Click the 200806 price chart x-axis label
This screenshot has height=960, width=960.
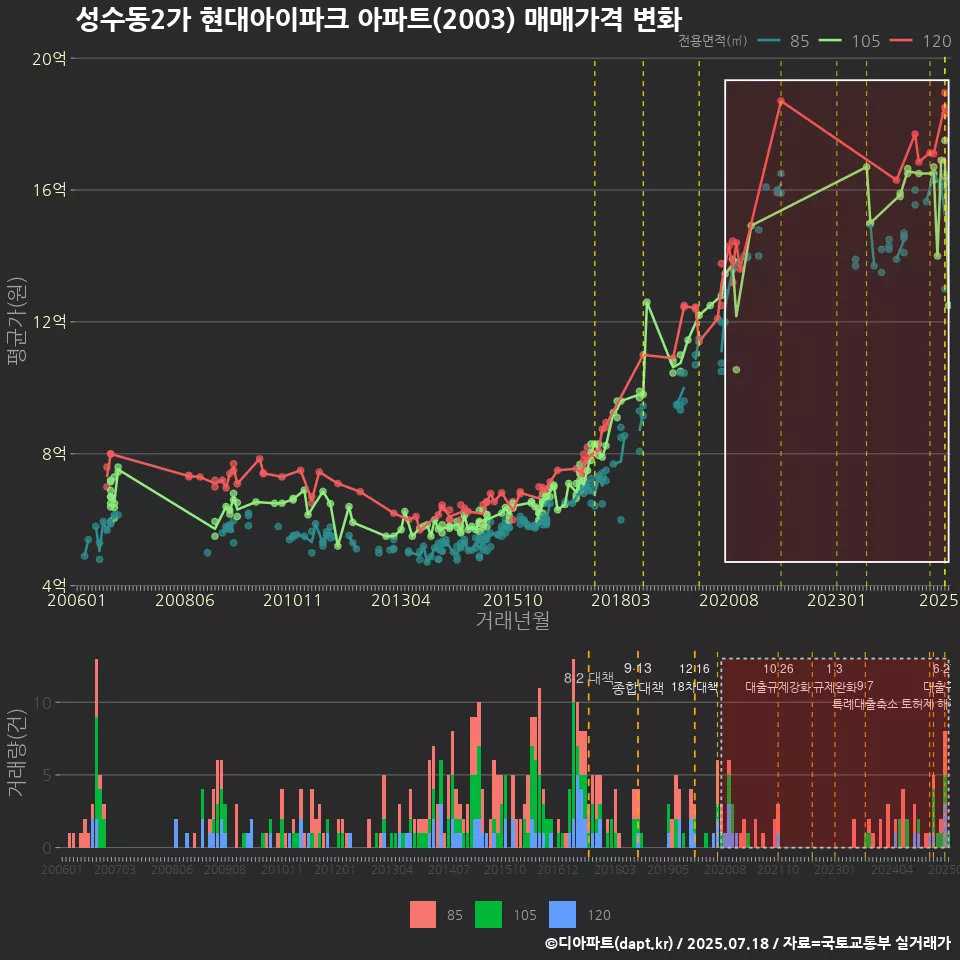(185, 600)
